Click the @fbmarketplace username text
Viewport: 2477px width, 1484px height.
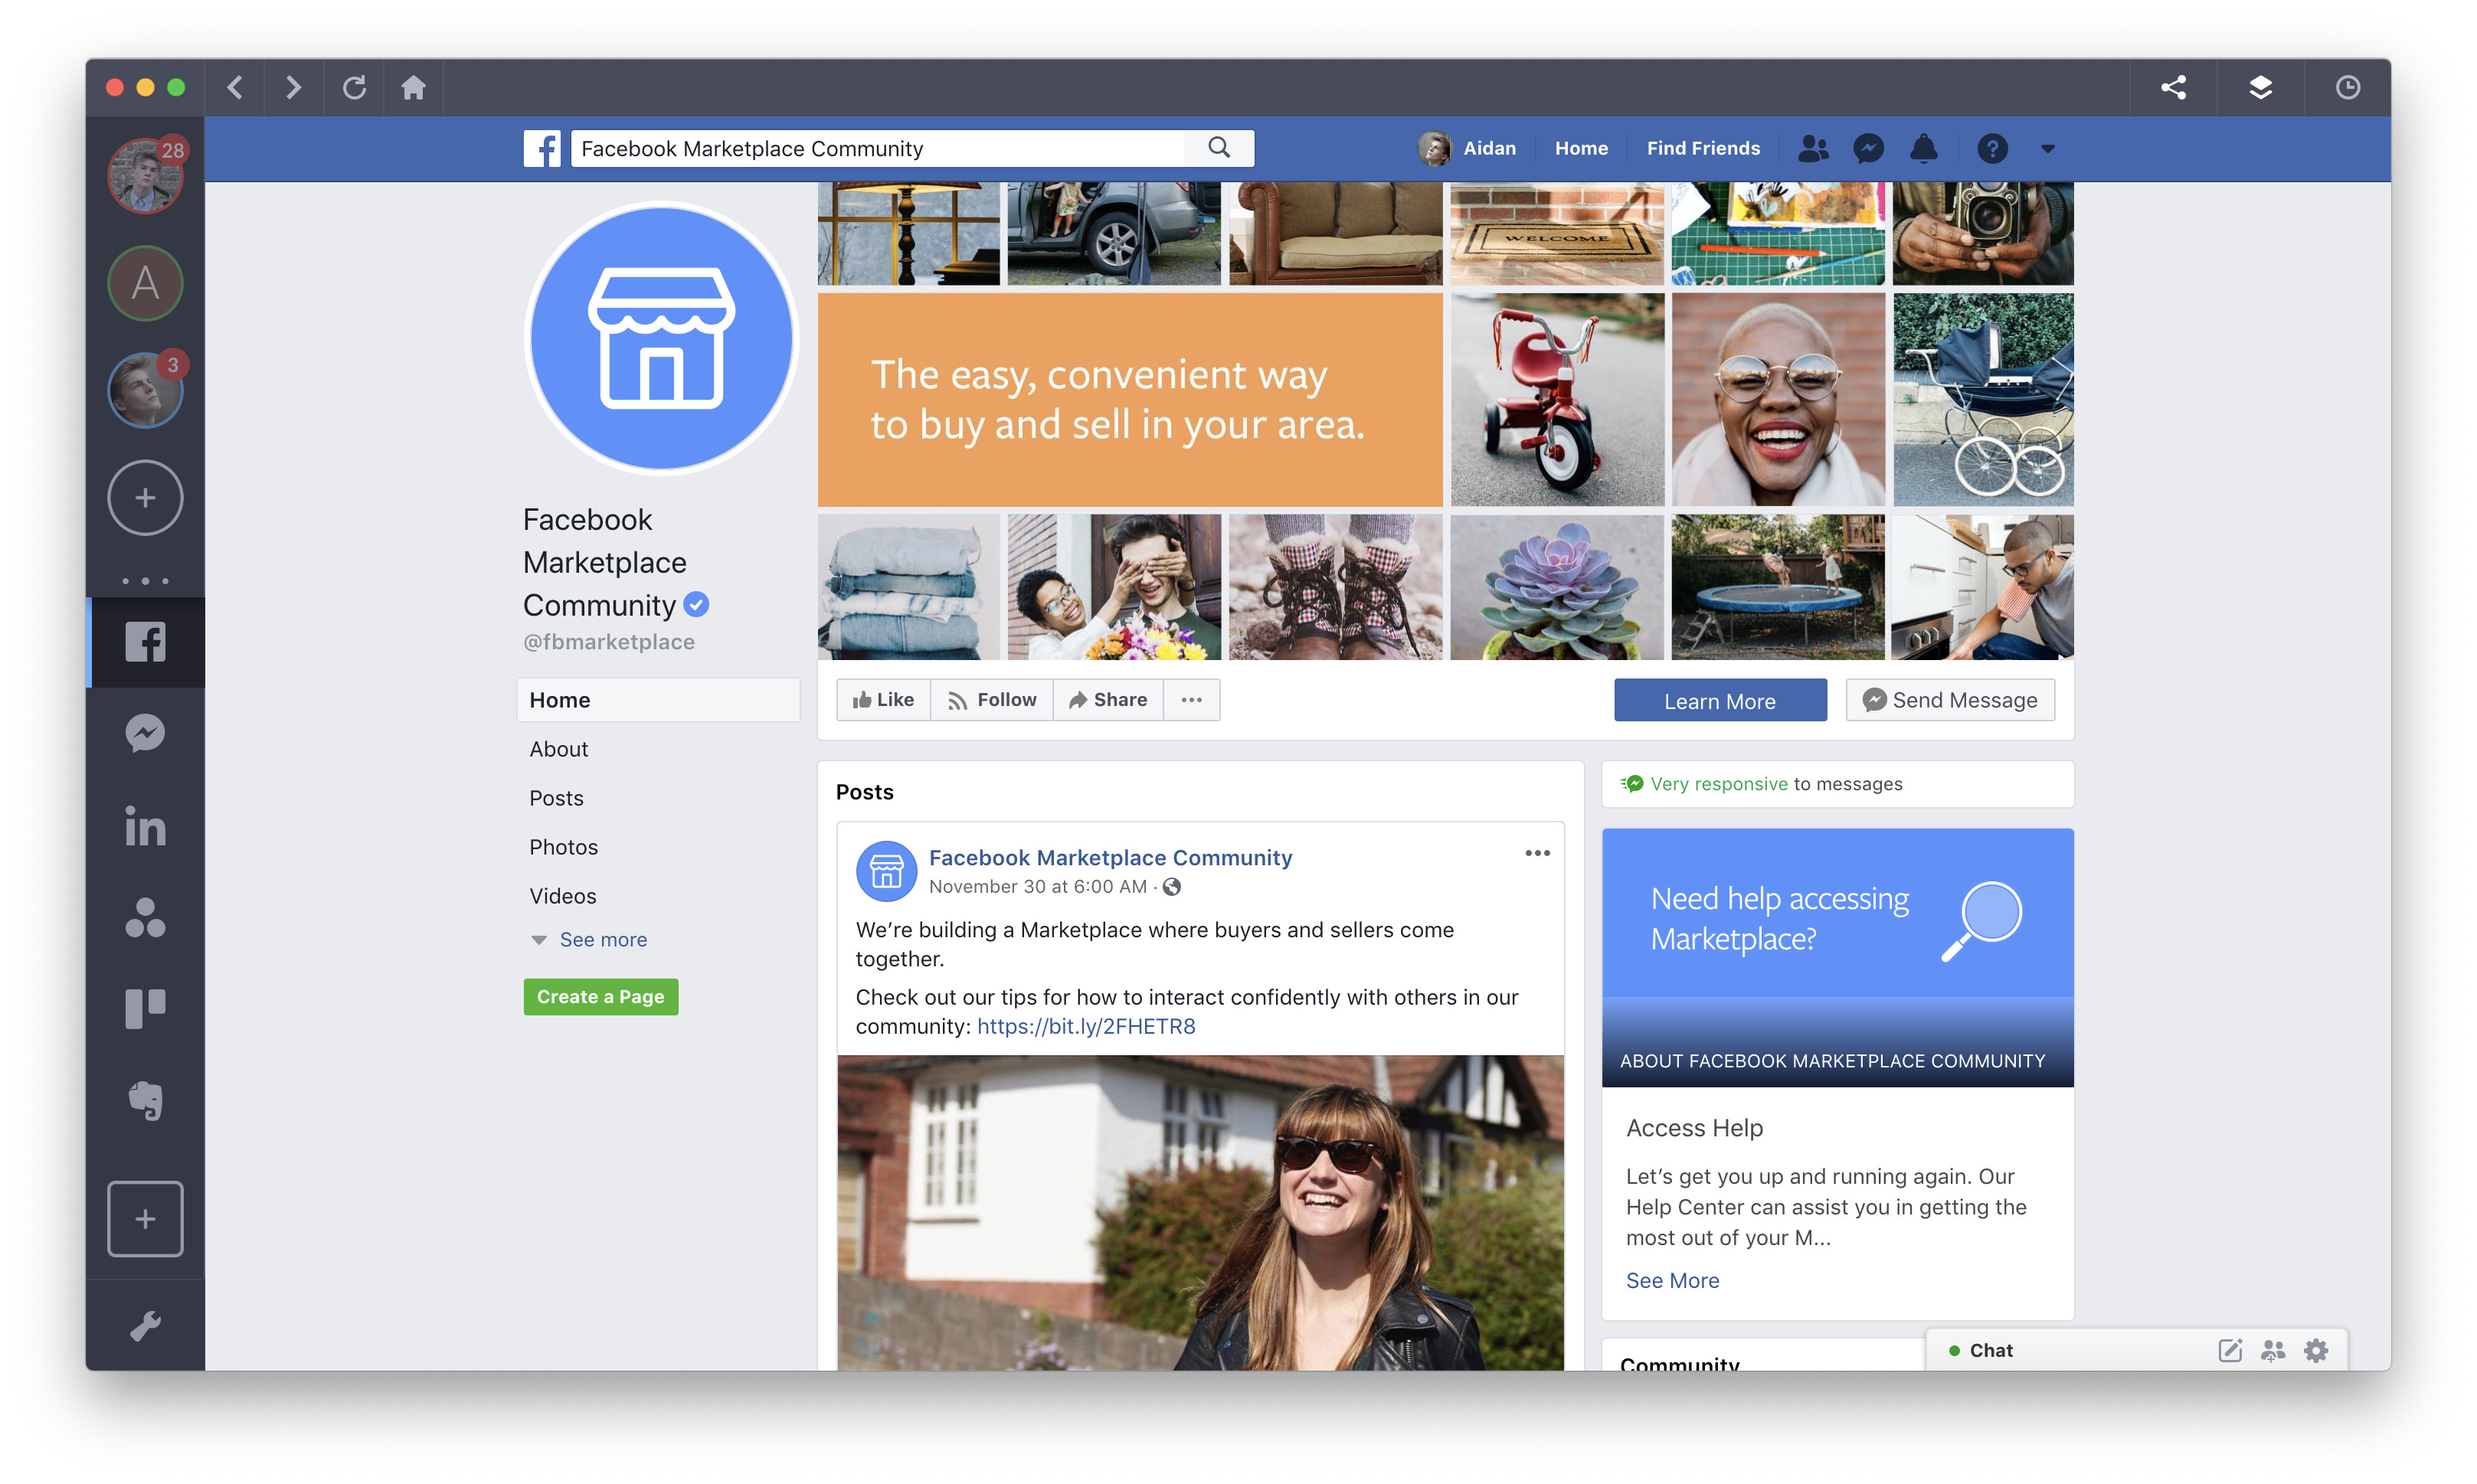pos(608,642)
